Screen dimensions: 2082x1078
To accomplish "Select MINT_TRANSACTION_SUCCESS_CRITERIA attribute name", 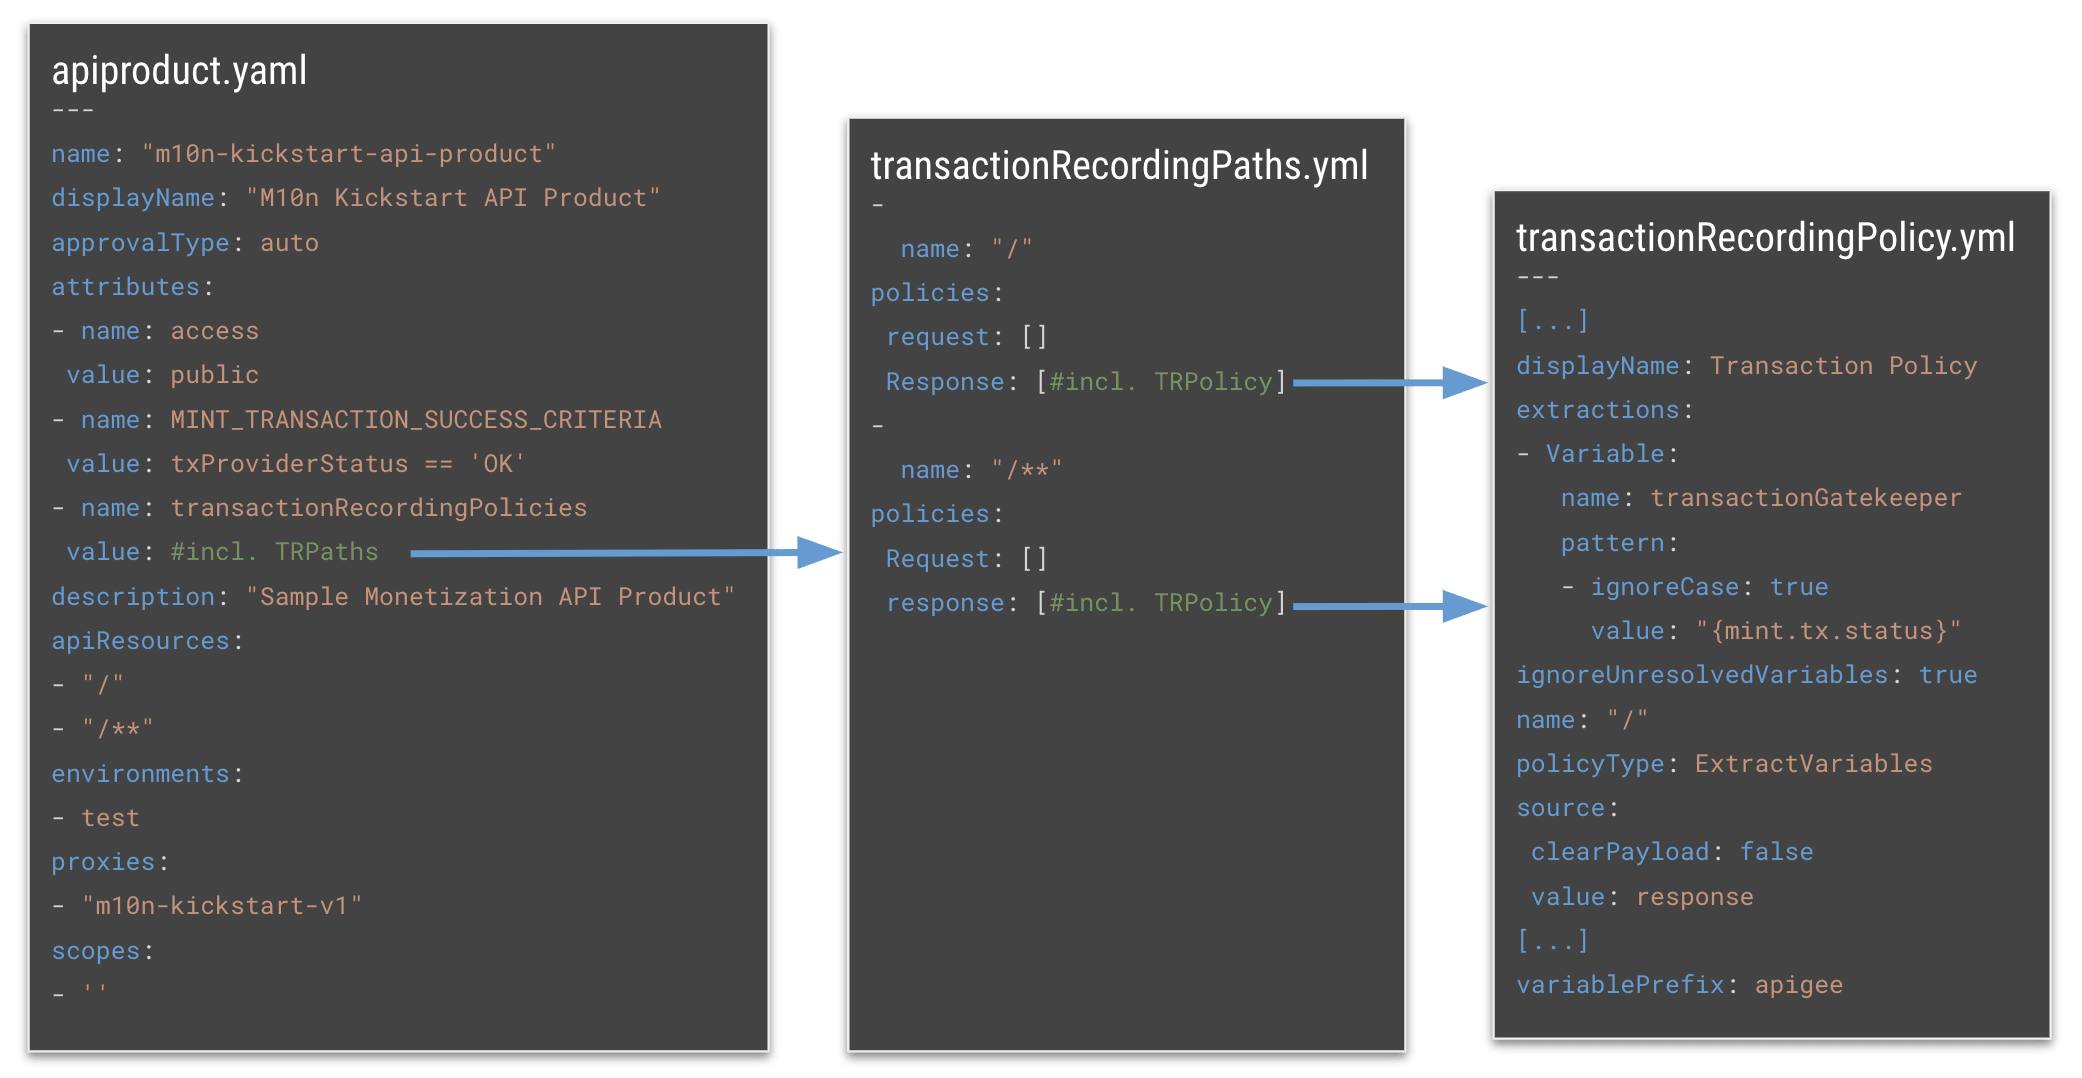I will pyautogui.click(x=416, y=420).
